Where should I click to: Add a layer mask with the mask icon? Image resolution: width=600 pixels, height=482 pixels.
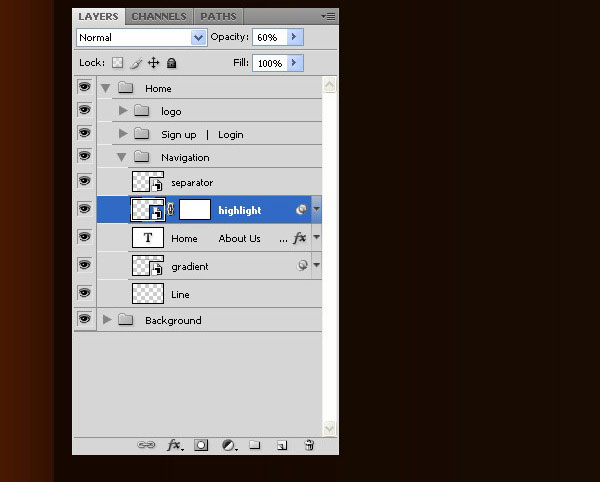[x=201, y=445]
